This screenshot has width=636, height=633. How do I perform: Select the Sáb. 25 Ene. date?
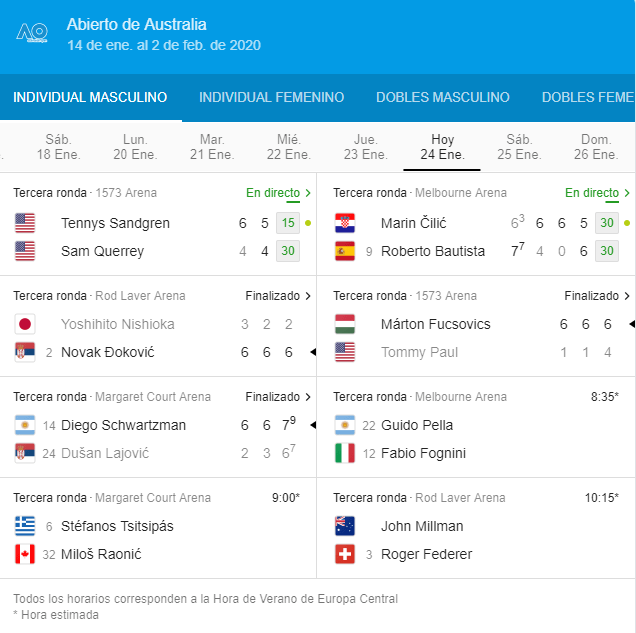click(519, 147)
